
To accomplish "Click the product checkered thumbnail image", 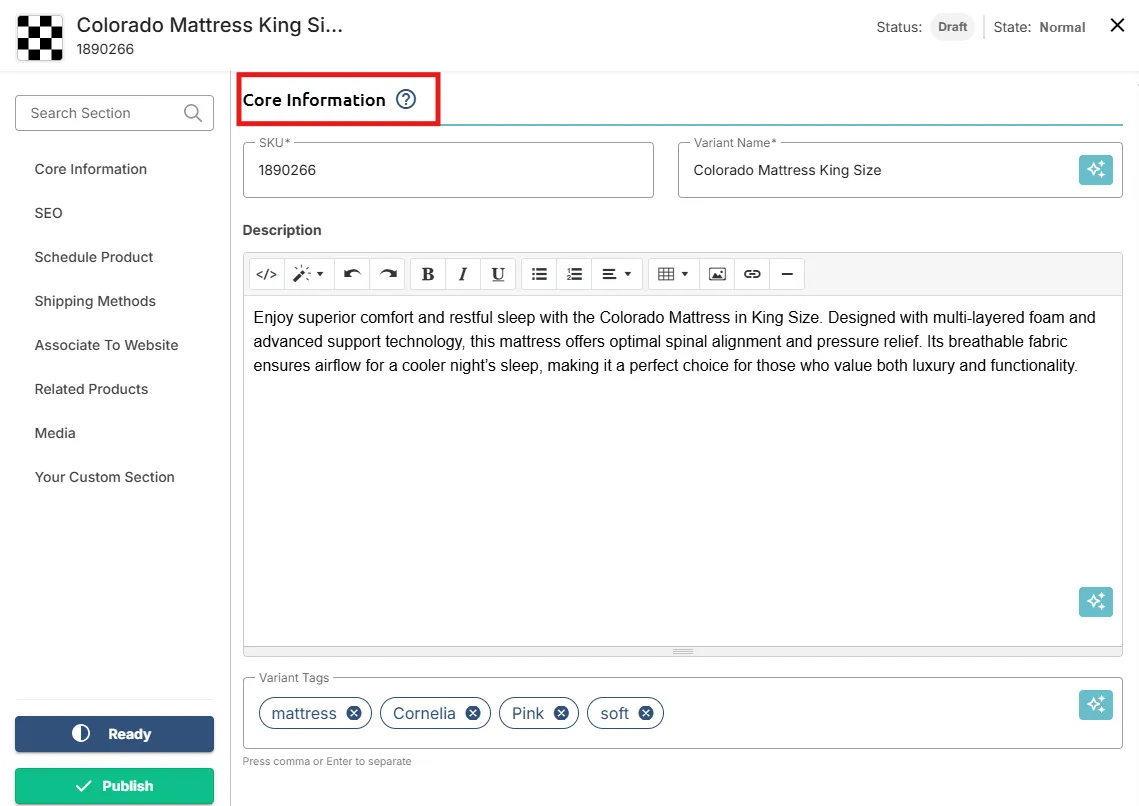I will point(40,37).
